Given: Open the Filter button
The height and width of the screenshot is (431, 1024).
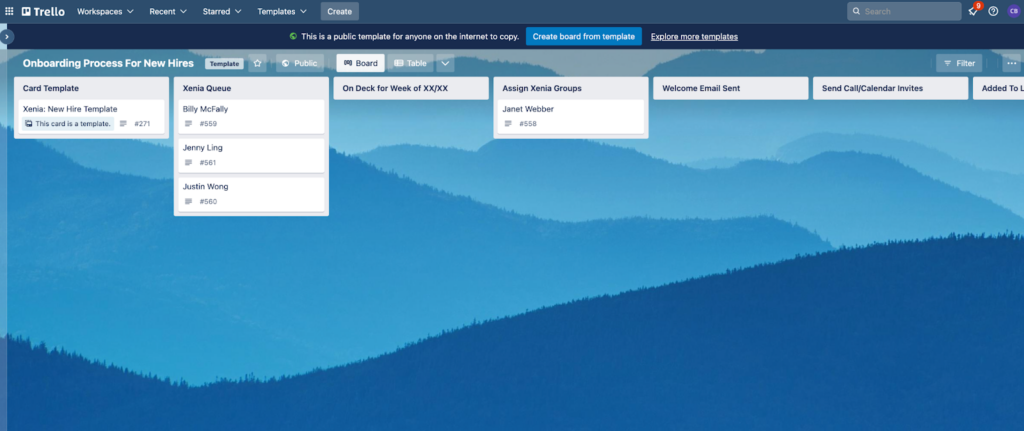Looking at the screenshot, I should (959, 63).
